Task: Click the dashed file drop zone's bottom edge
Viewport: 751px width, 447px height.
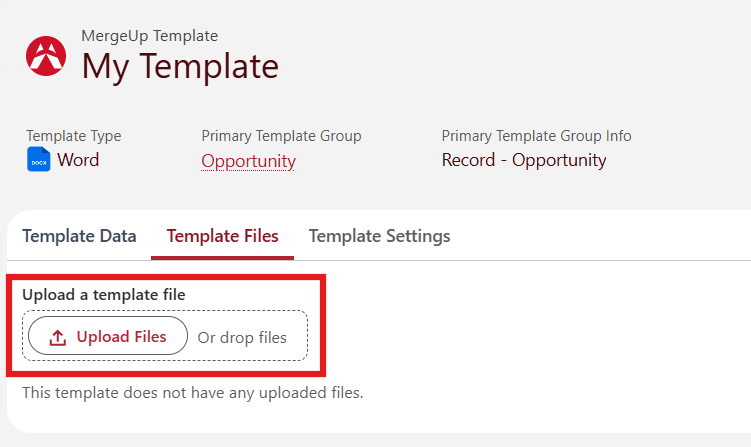Action: click(165, 360)
